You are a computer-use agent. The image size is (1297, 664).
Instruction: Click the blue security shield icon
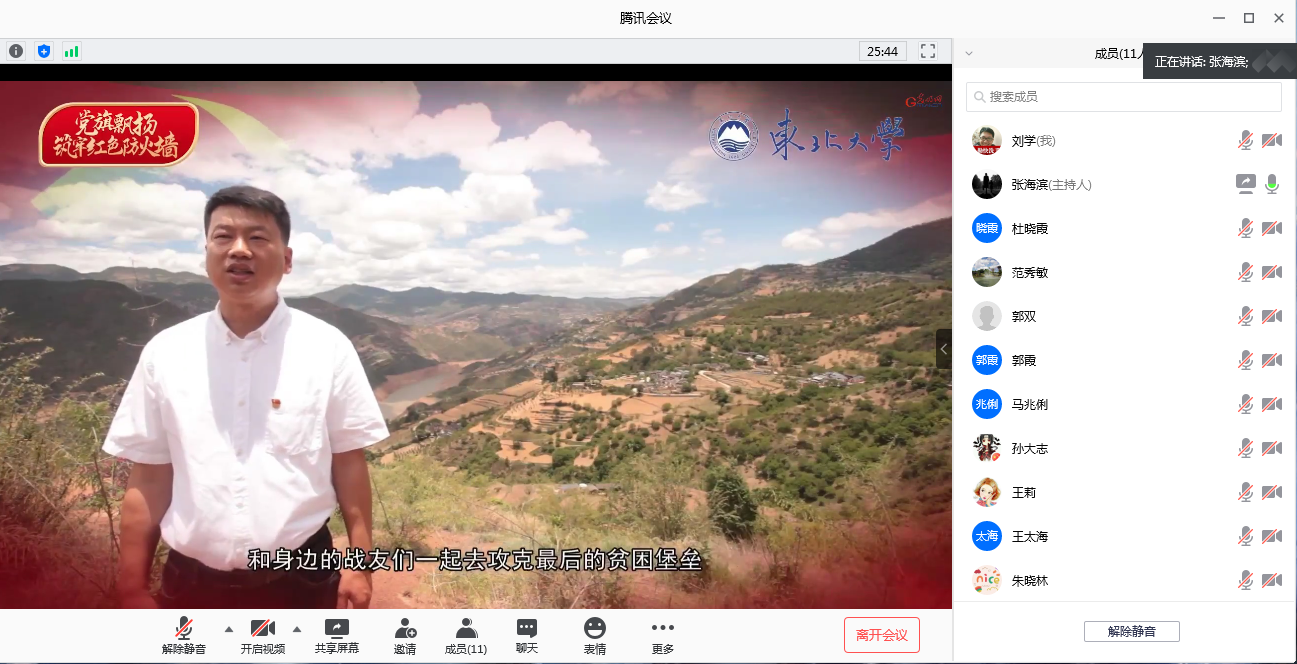pos(43,51)
